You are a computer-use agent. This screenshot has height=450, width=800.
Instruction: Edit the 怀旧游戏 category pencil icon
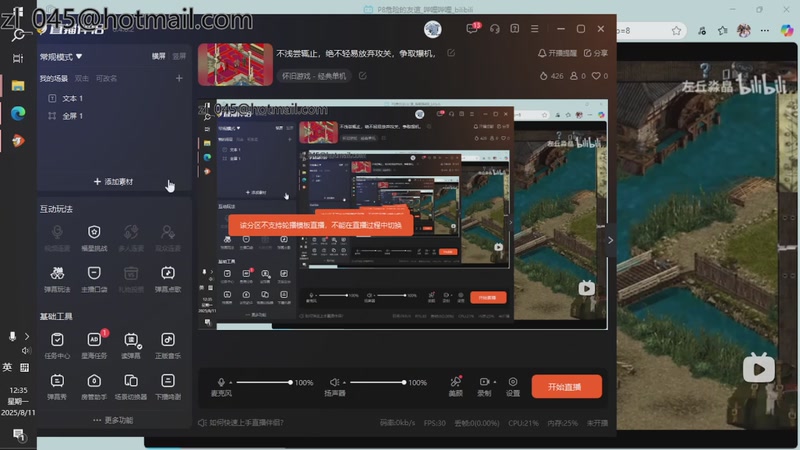coord(362,76)
